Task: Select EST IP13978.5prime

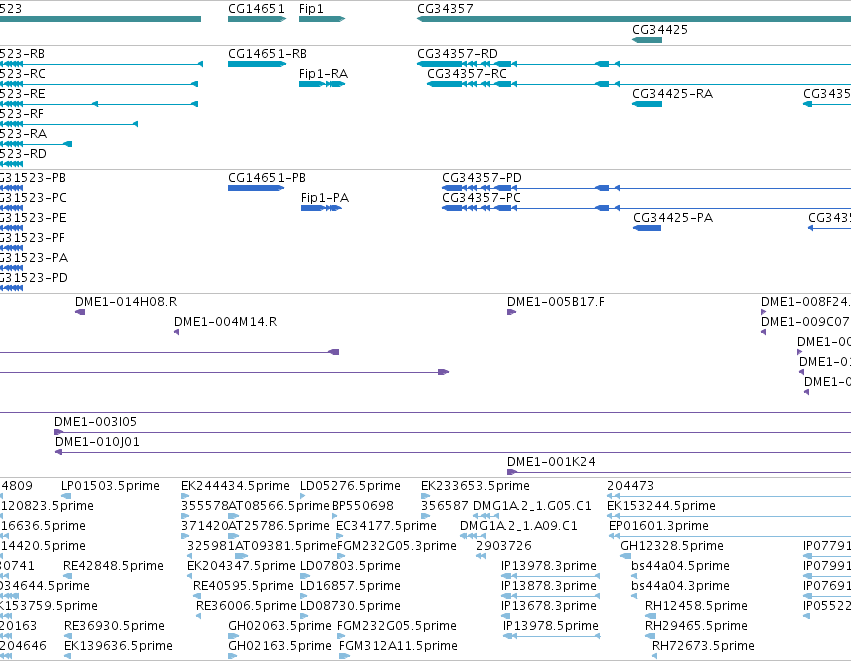Action: coord(550,627)
